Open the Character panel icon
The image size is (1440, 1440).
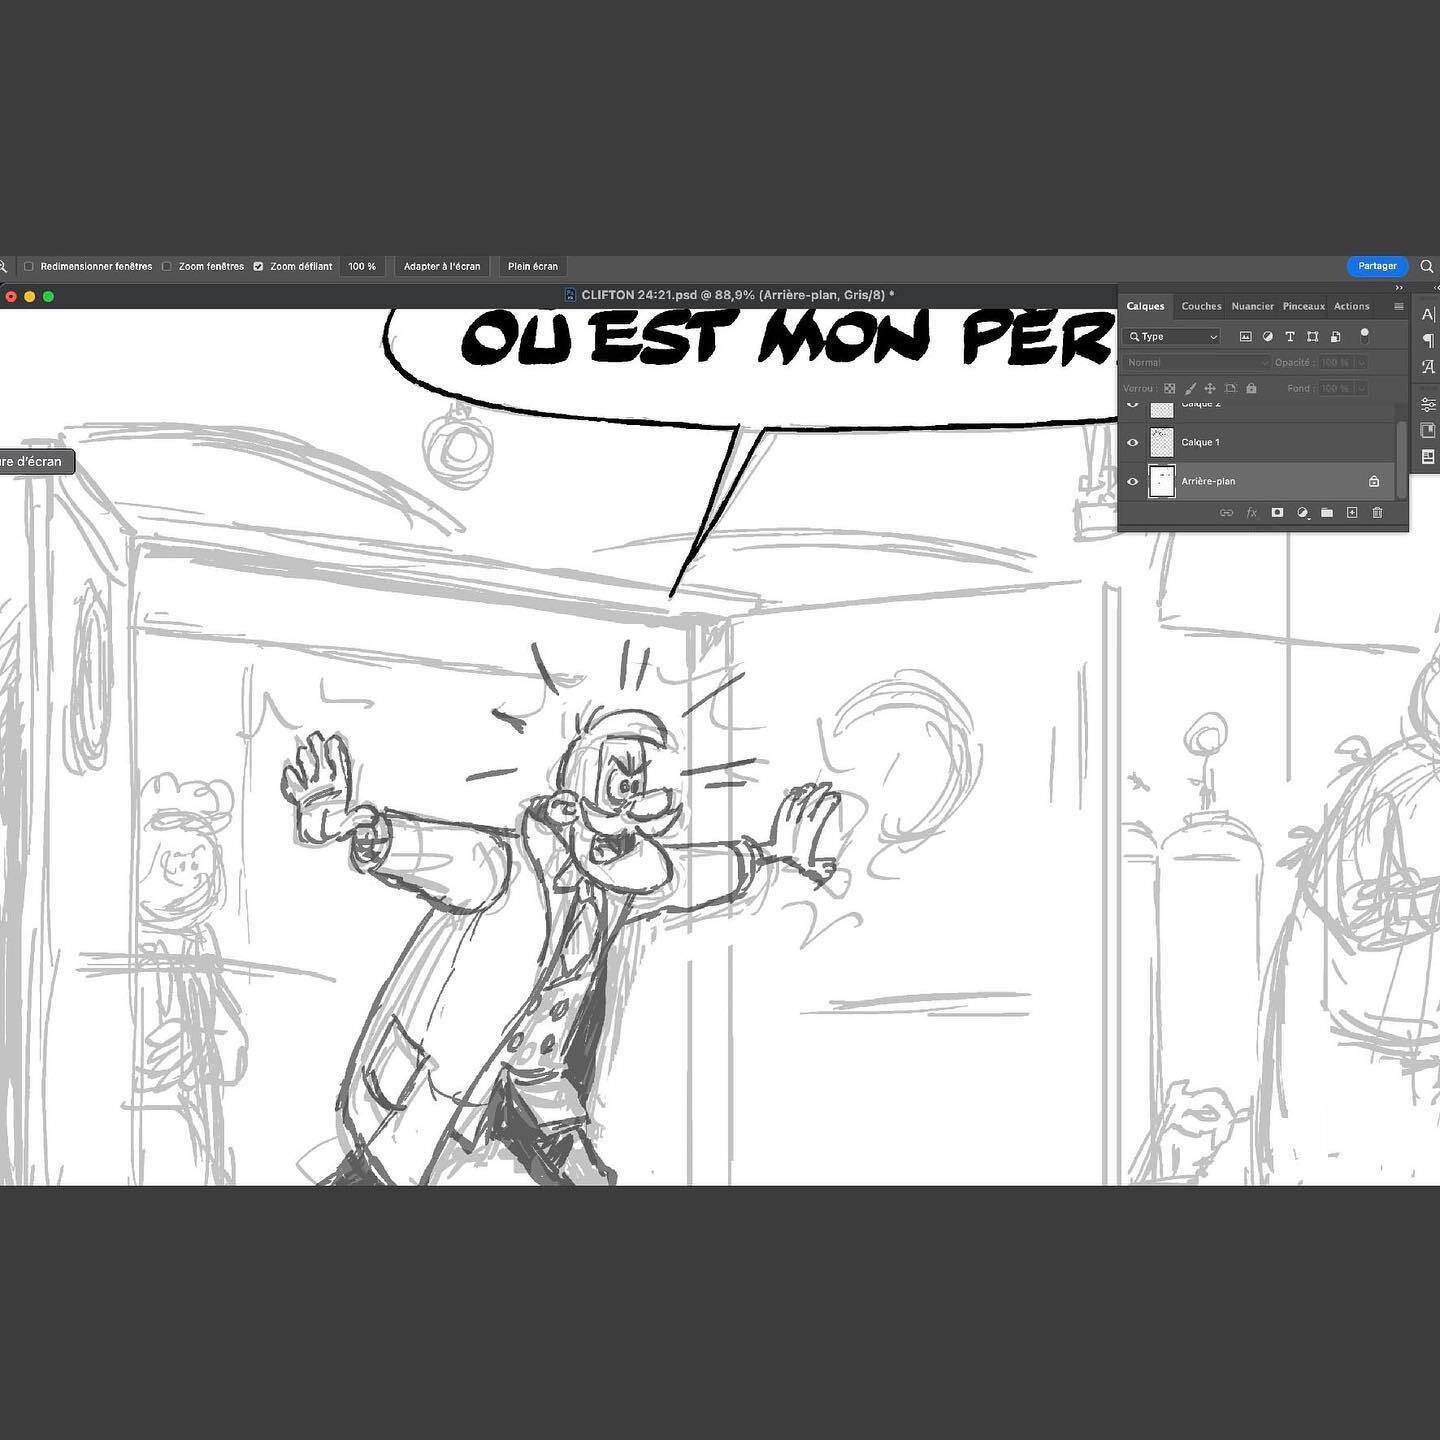[x=1428, y=314]
